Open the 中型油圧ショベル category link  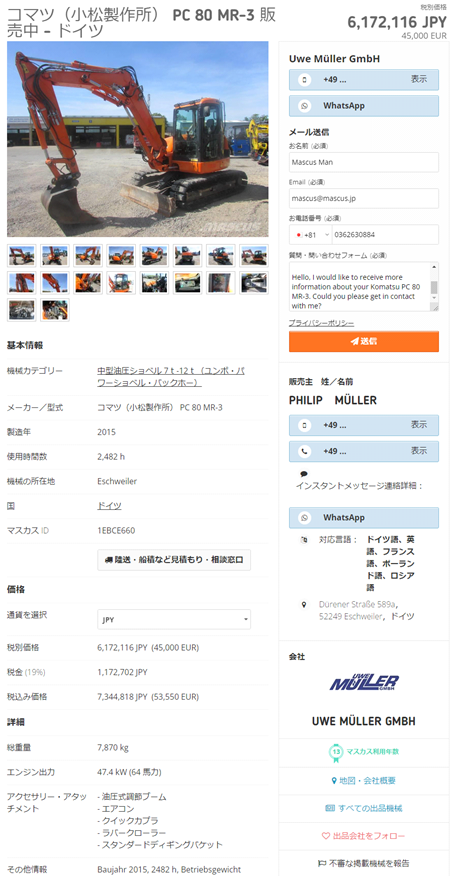pyautogui.click(x=171, y=377)
